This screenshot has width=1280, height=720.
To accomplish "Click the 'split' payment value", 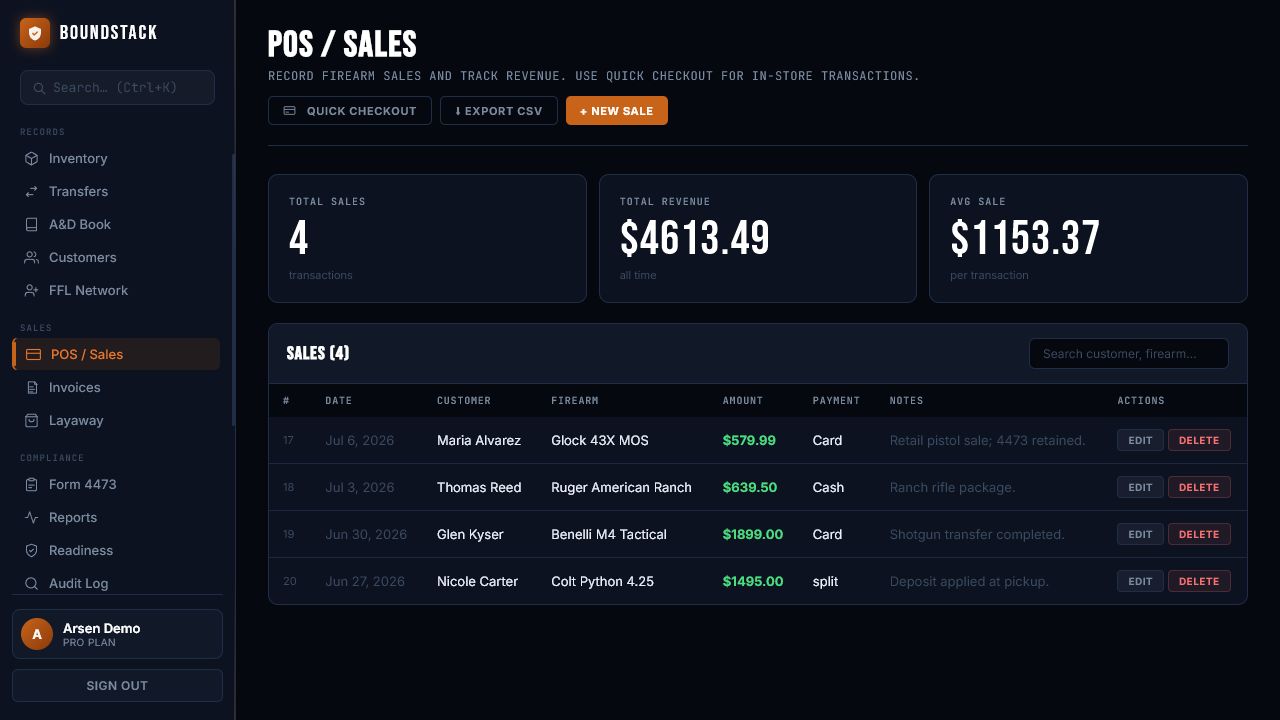I will (x=825, y=581).
